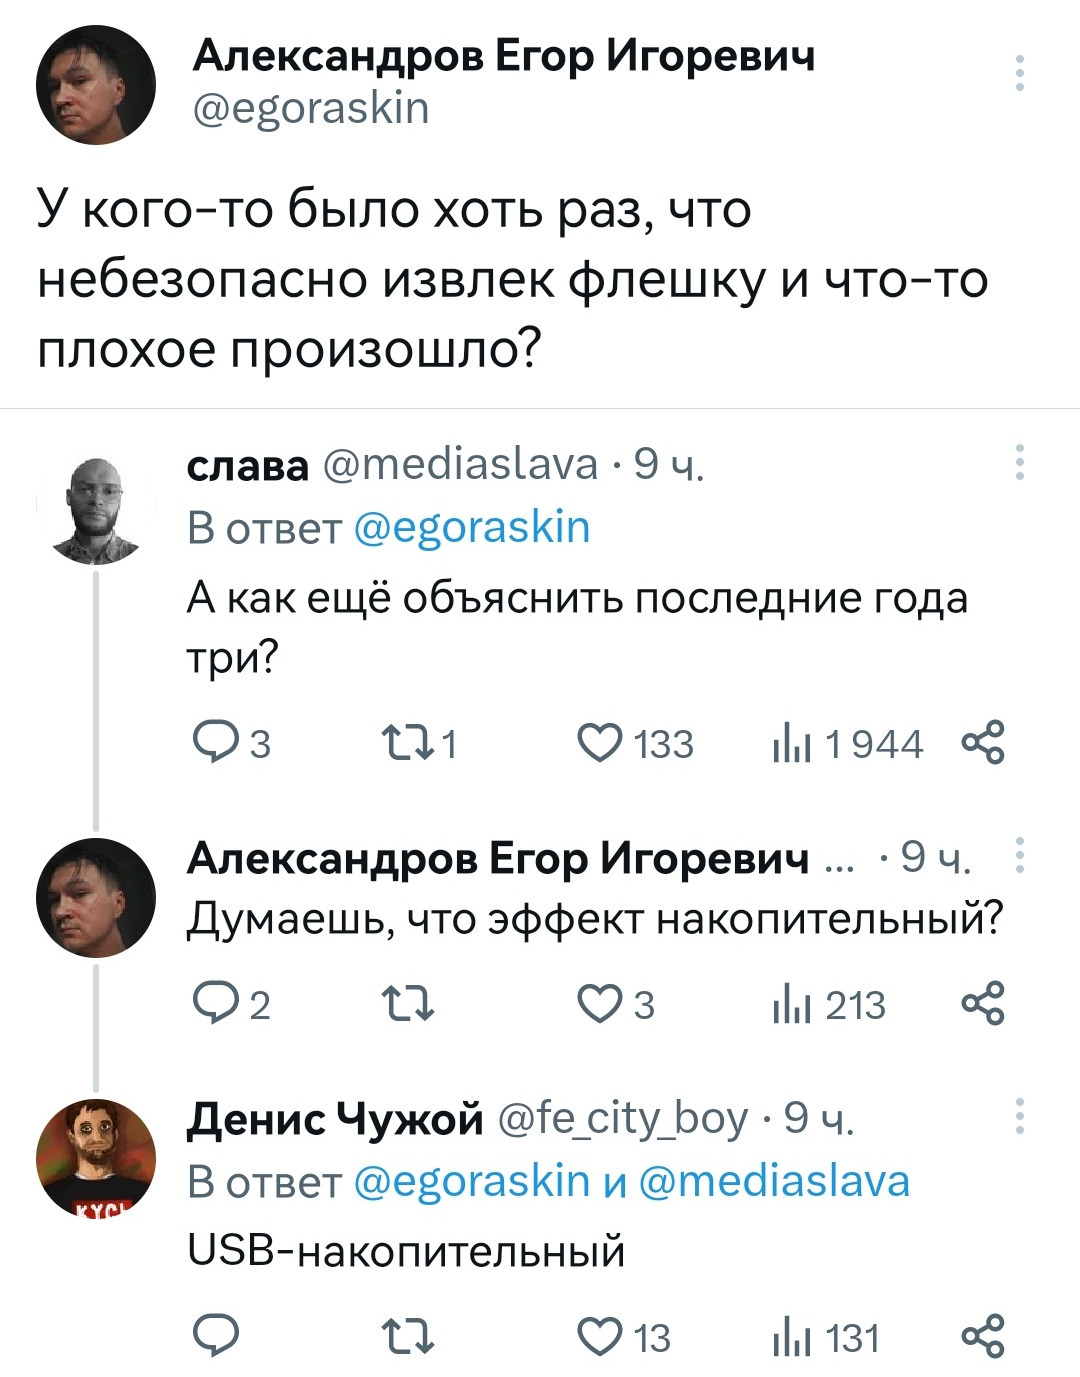The width and height of the screenshot is (1080, 1377).
Task: Open more options on слава's reply
Action: 1019,462
